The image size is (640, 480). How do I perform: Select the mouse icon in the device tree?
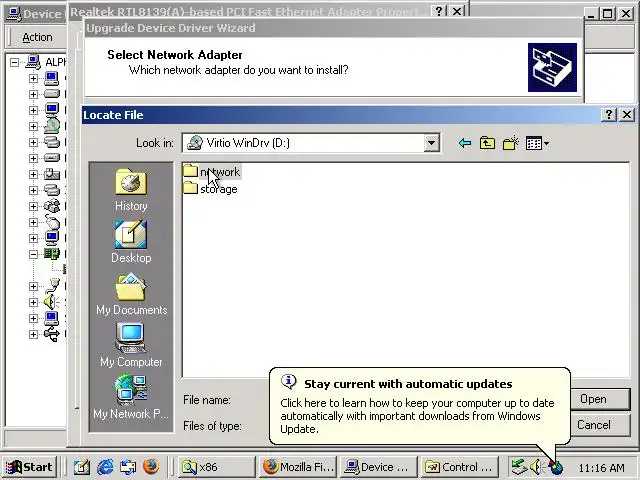[52, 222]
